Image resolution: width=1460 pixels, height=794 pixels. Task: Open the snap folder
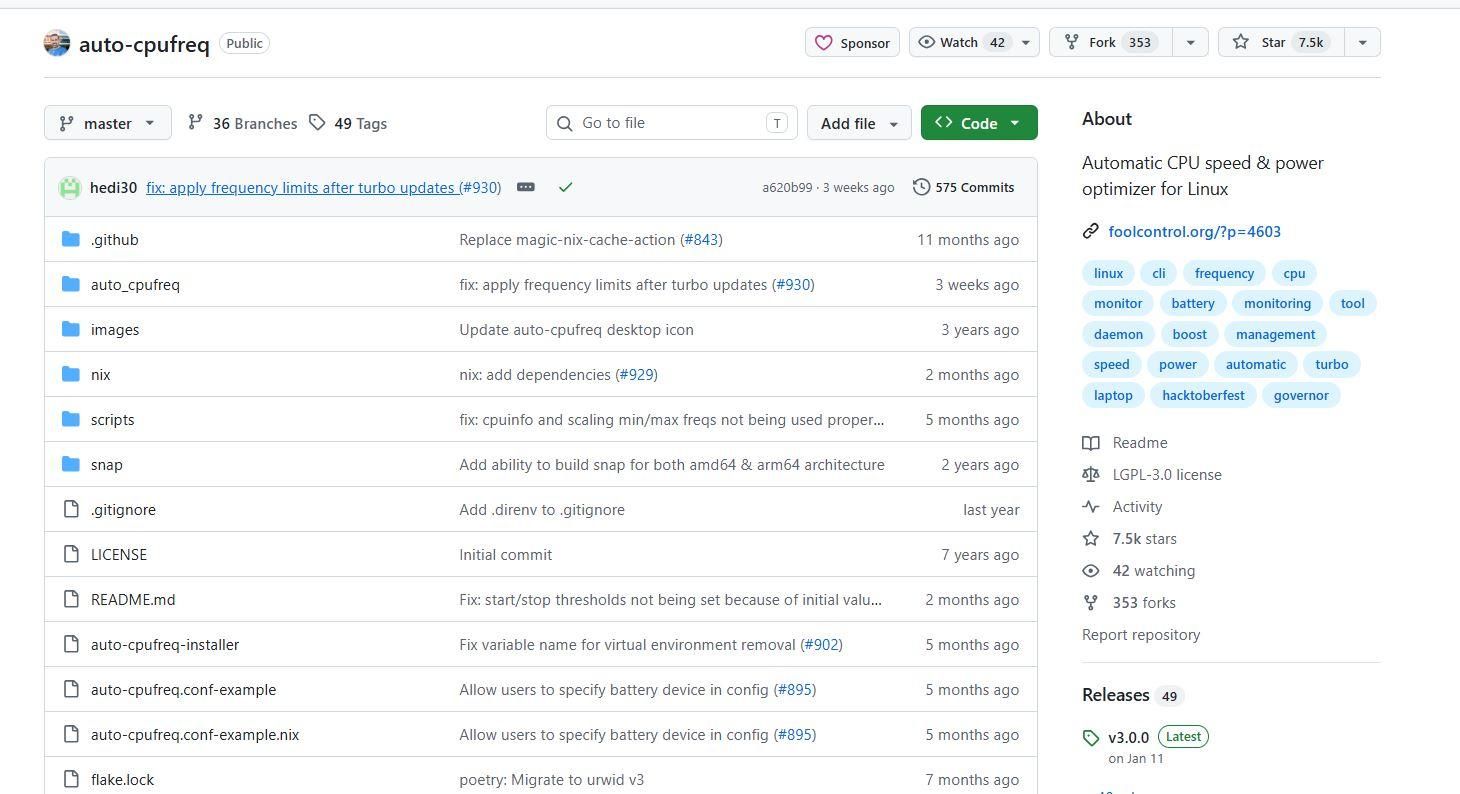coord(106,464)
